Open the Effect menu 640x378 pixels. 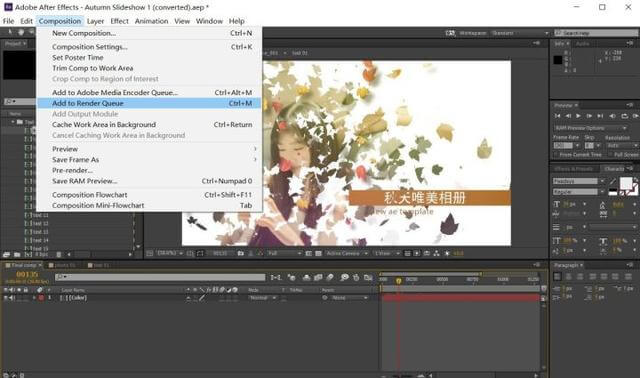[119, 21]
